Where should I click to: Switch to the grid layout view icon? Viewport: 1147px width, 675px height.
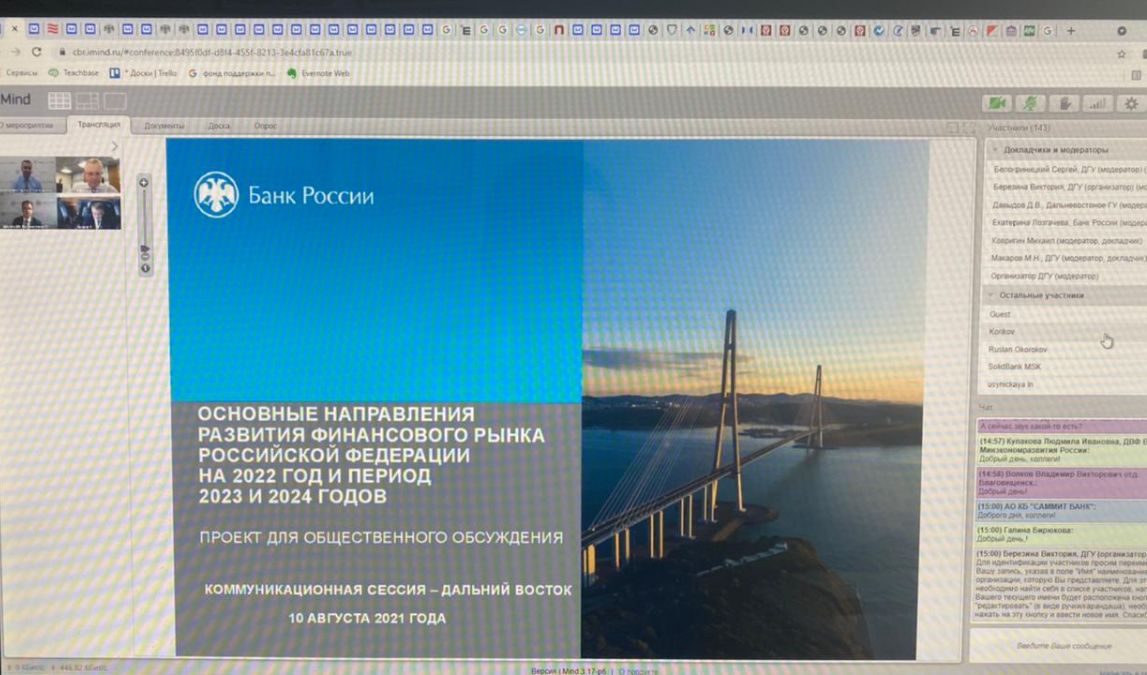coord(59,101)
